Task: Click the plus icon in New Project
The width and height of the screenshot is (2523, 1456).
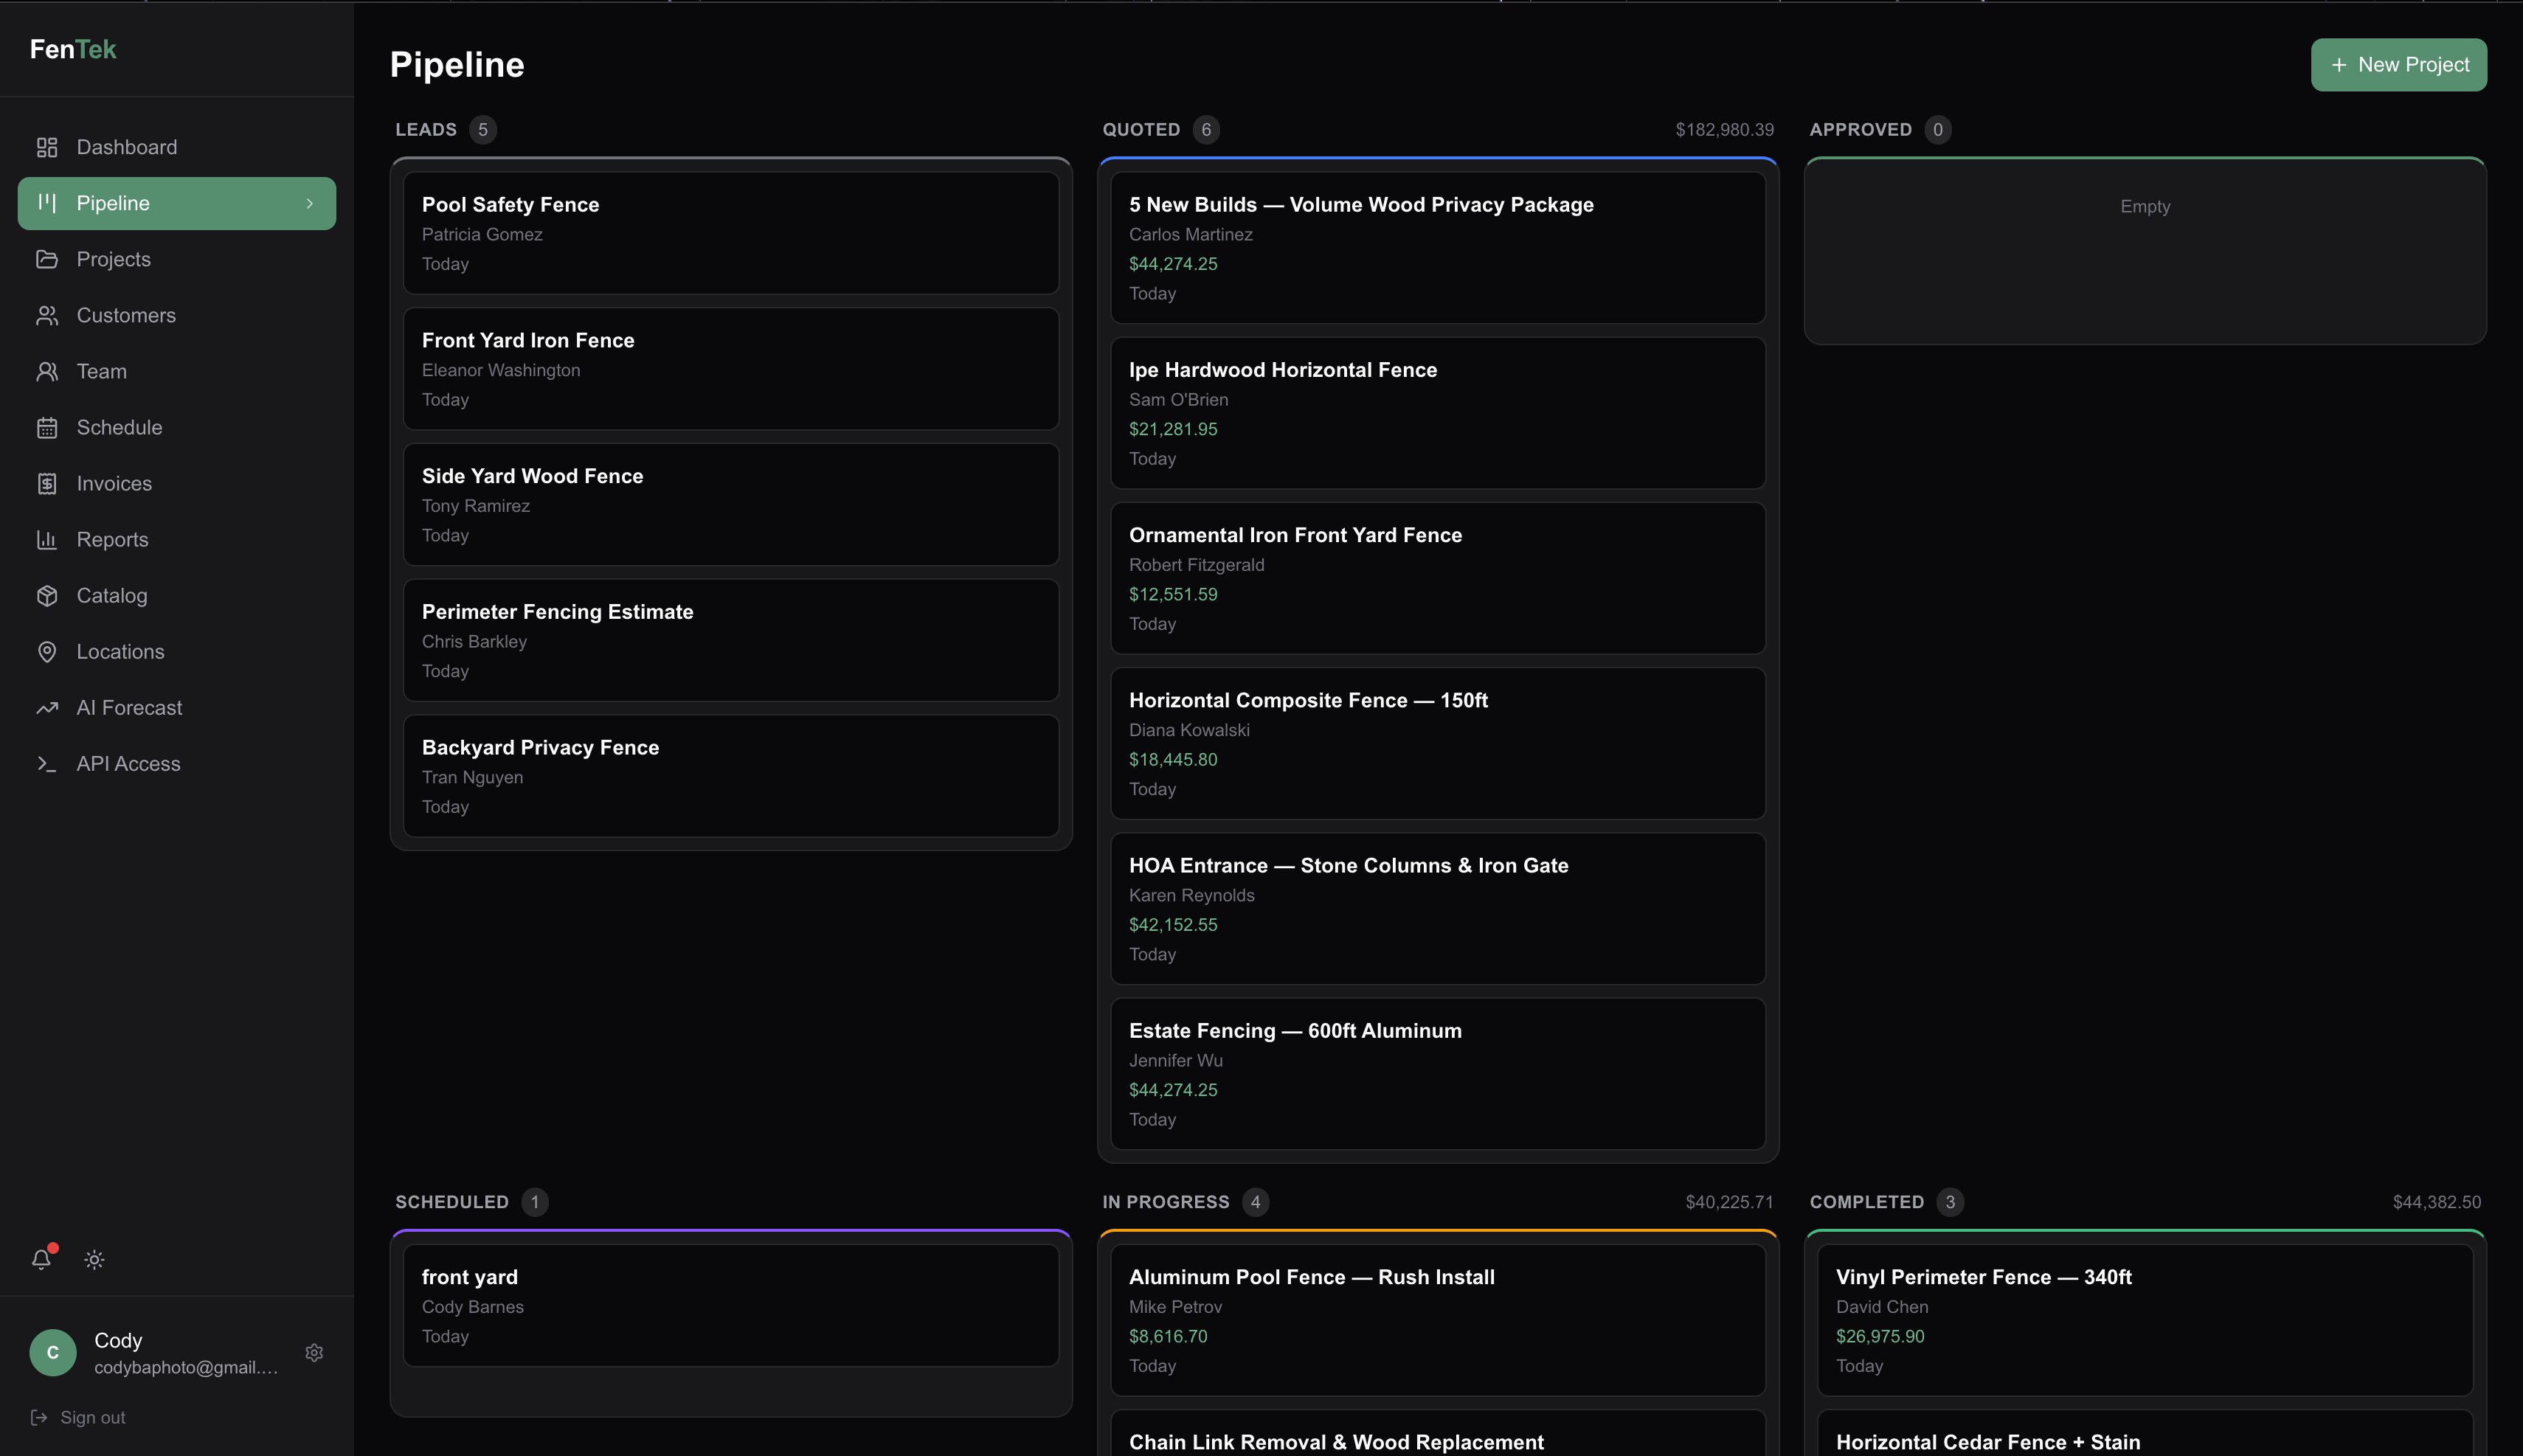Action: (x=2339, y=65)
